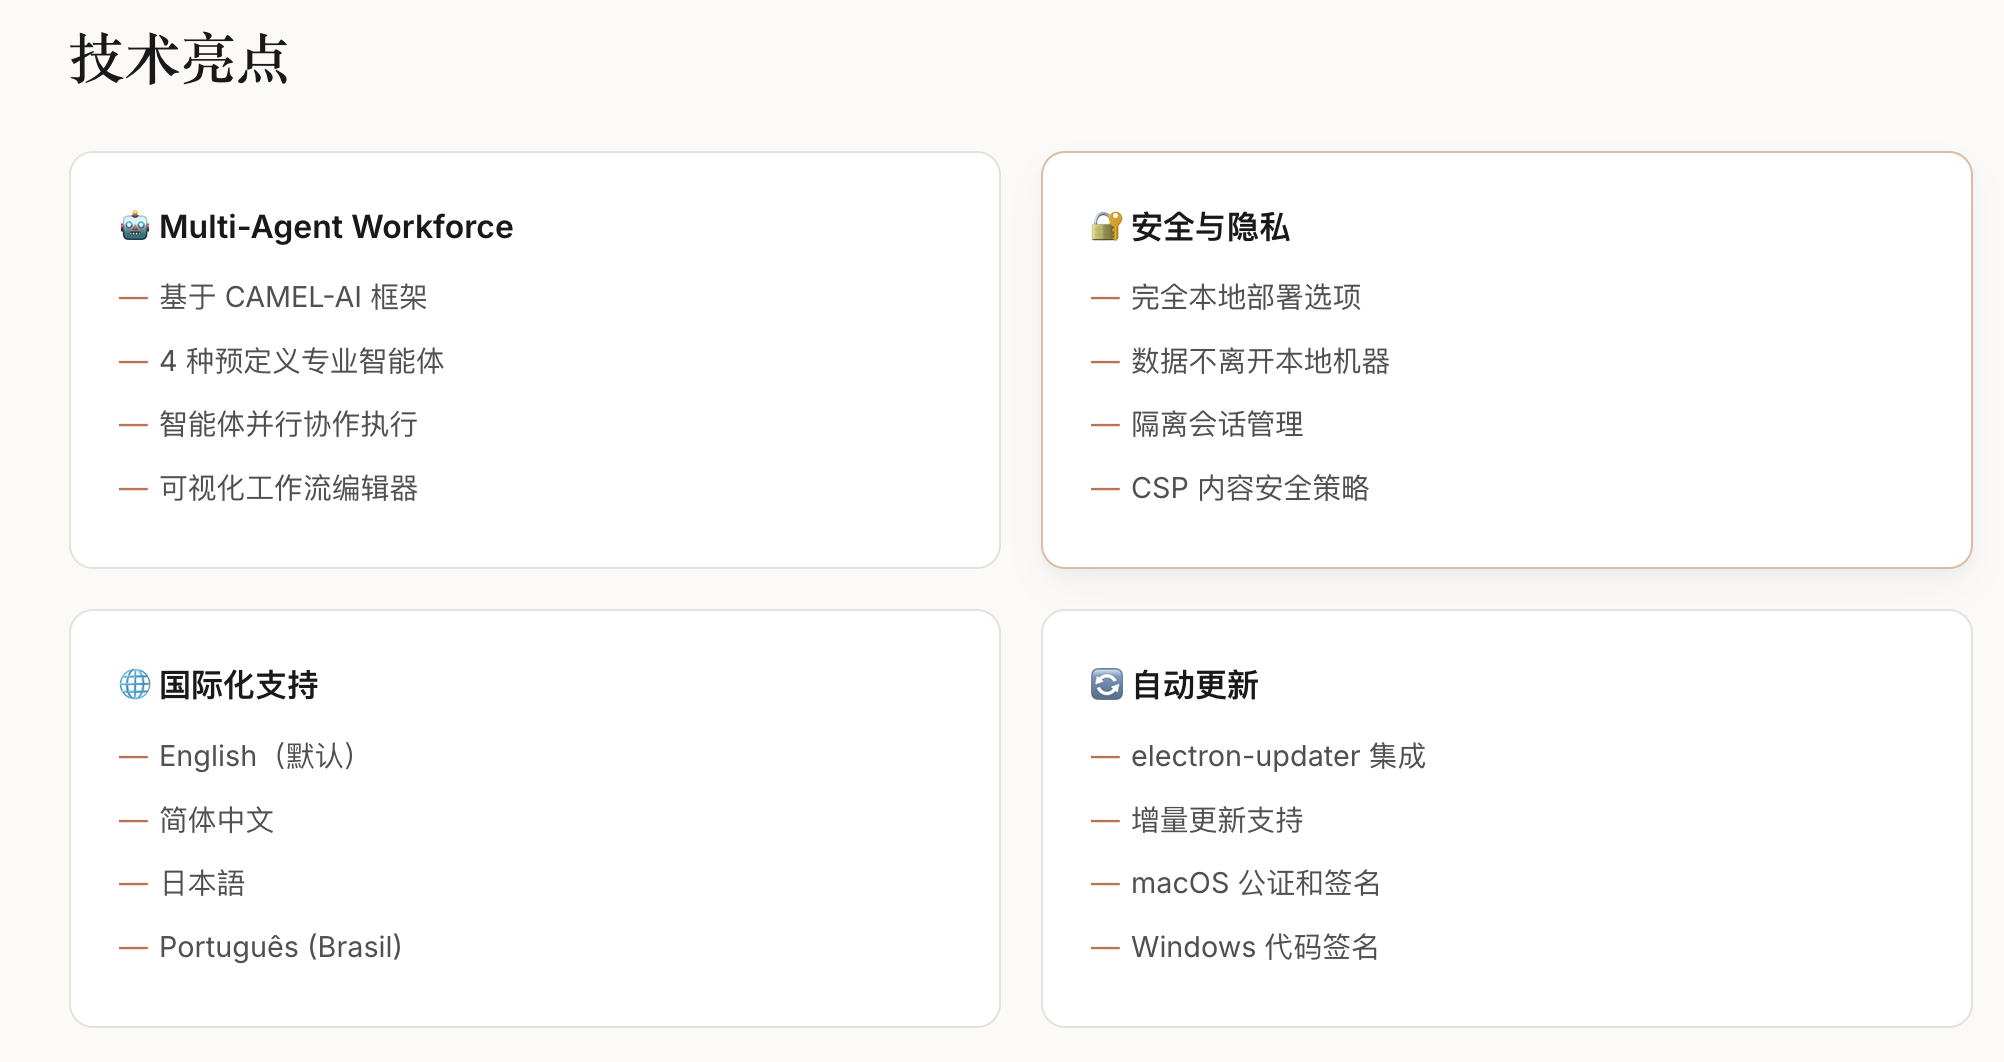2004x1062 pixels.
Task: Click the 技术亮点 section title
Action: pos(180,59)
